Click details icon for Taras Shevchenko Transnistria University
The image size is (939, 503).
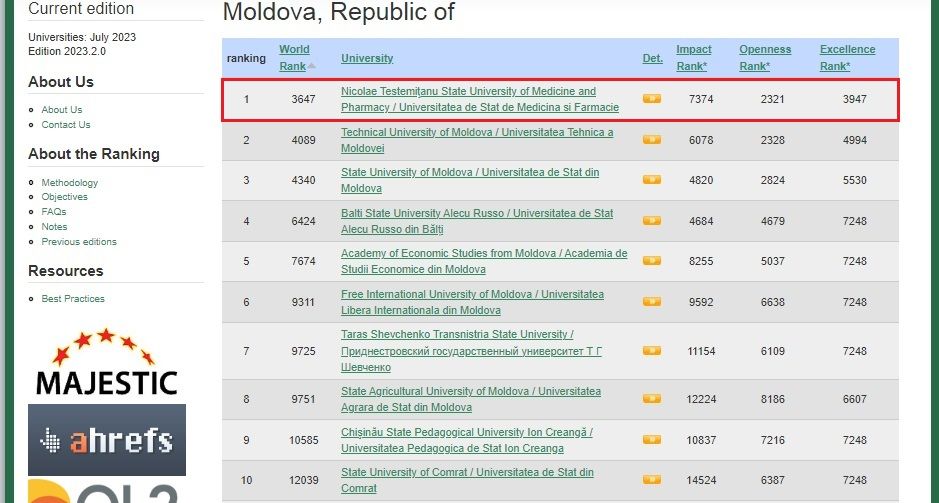click(652, 351)
